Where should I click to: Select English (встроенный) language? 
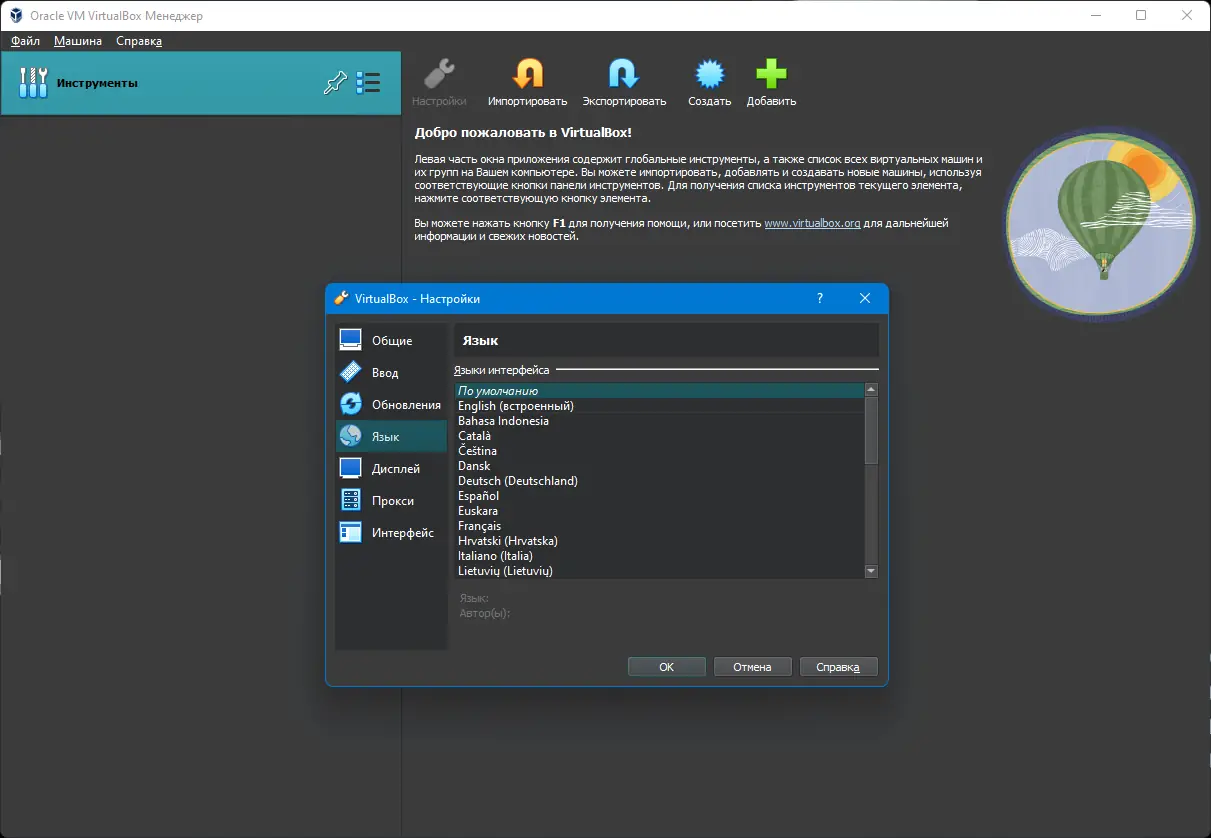(x=659, y=406)
